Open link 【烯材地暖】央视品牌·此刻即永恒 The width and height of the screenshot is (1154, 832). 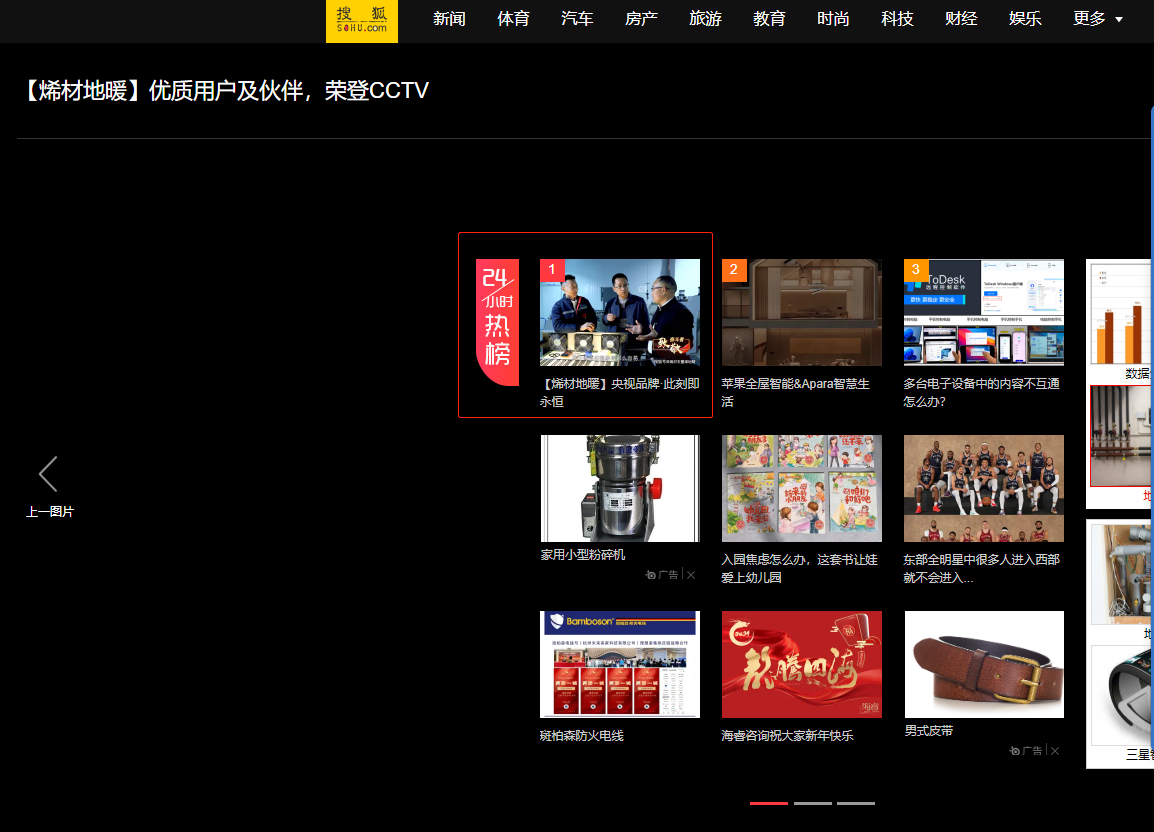click(620, 392)
